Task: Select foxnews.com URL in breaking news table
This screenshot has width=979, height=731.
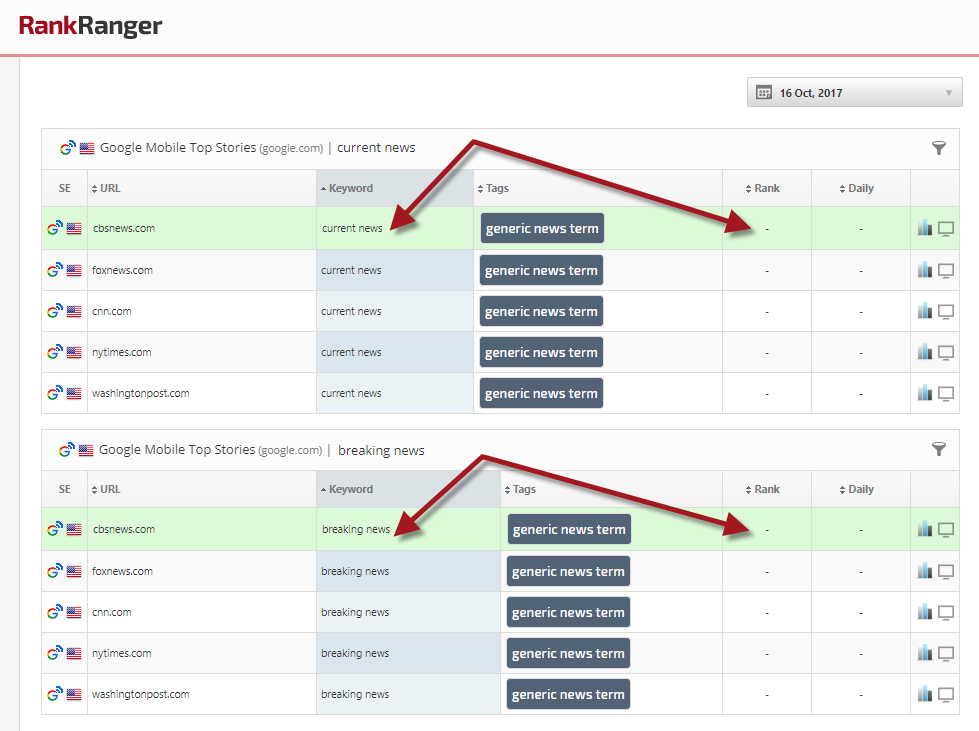Action: click(122, 571)
